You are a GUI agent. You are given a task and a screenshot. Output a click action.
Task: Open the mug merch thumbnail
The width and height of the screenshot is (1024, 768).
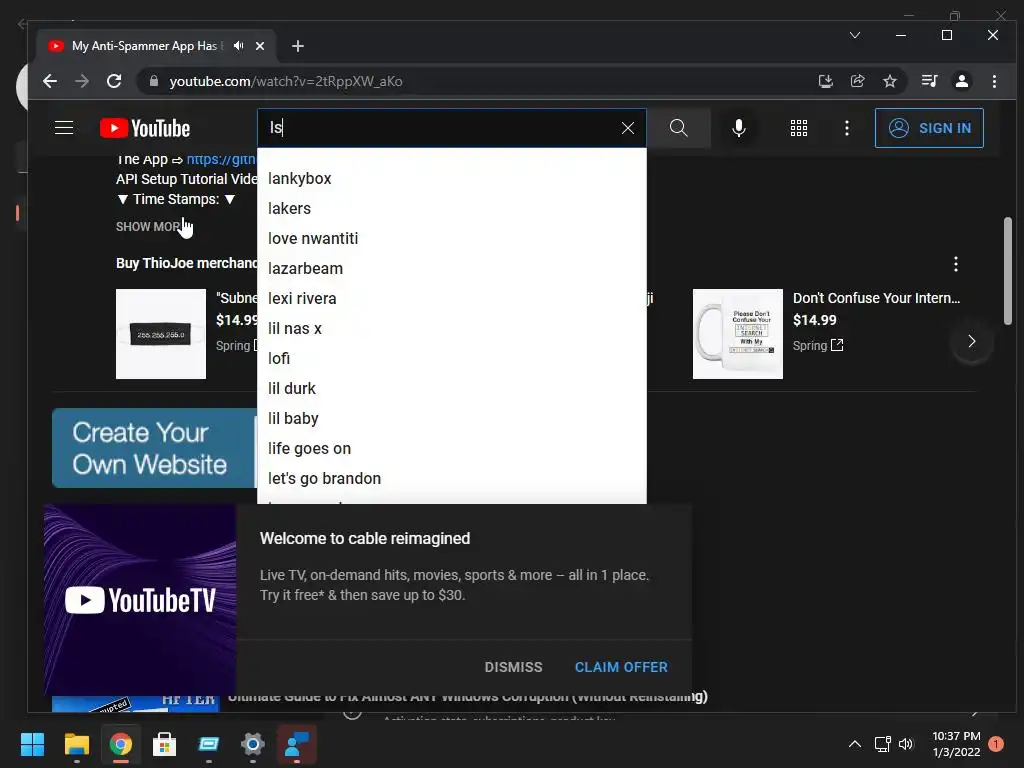pos(737,334)
